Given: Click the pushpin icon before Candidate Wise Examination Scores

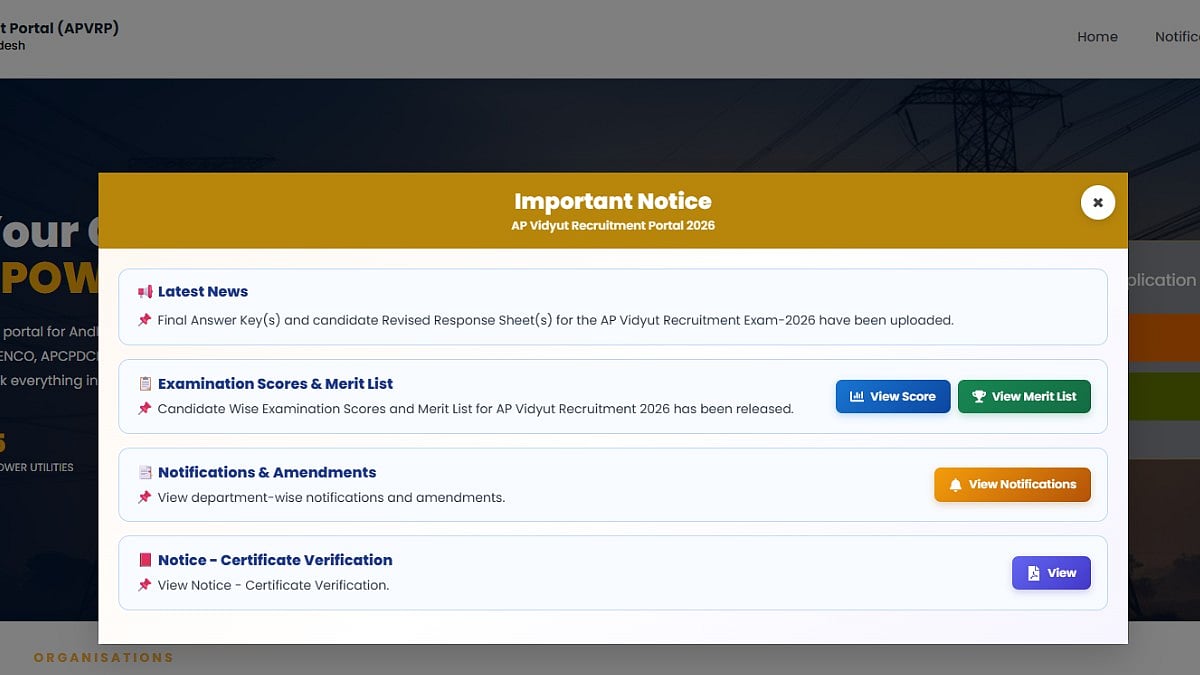Looking at the screenshot, I should point(145,409).
